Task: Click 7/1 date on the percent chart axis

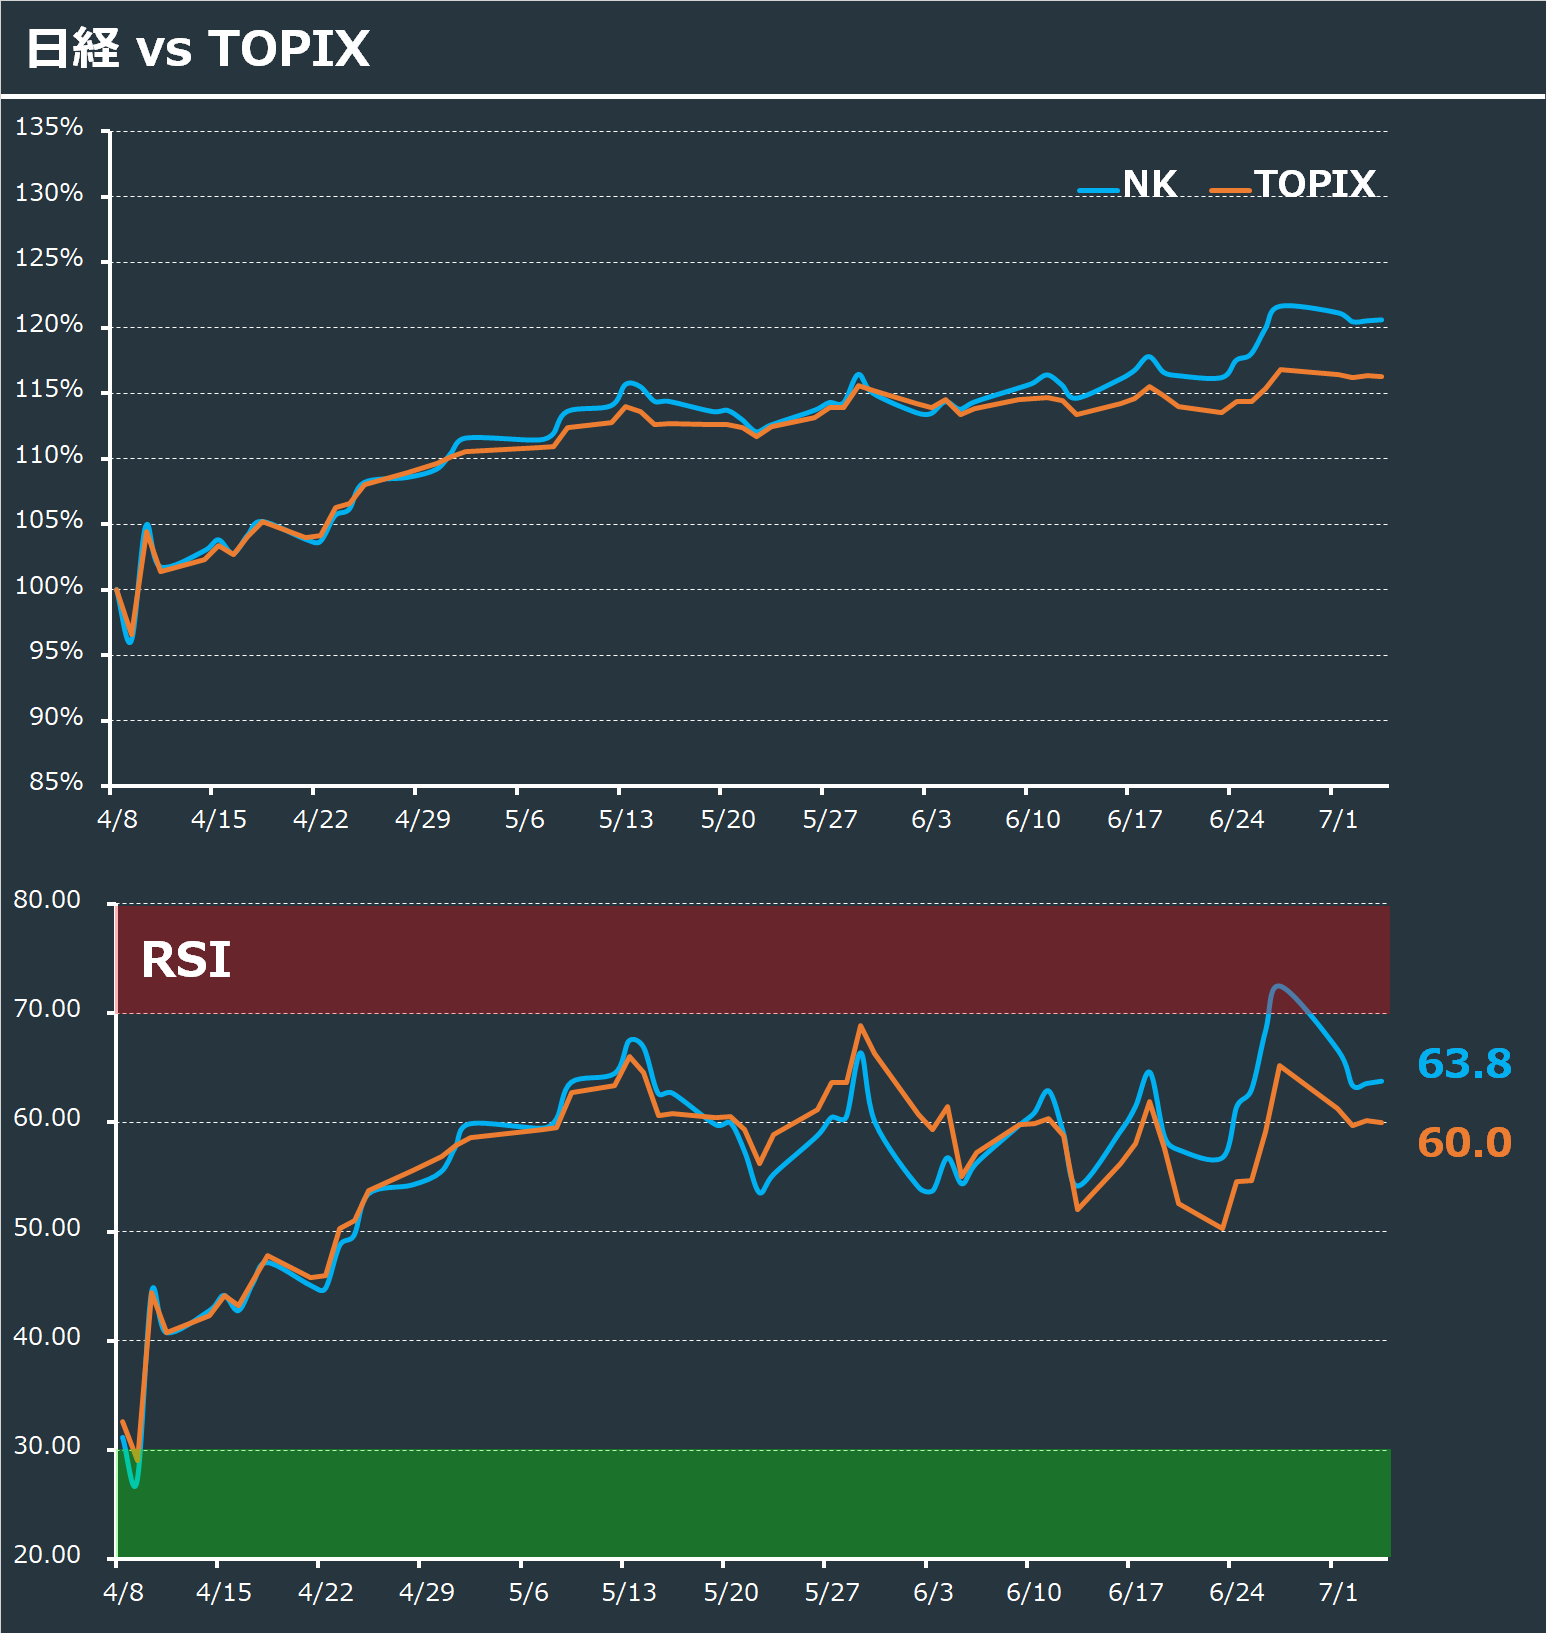Action: [x=1339, y=820]
